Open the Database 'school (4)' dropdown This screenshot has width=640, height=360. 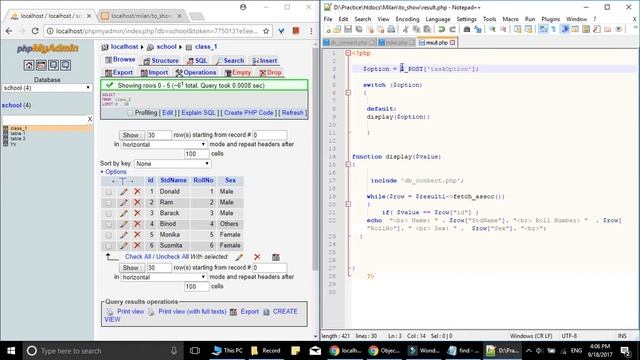47,88
